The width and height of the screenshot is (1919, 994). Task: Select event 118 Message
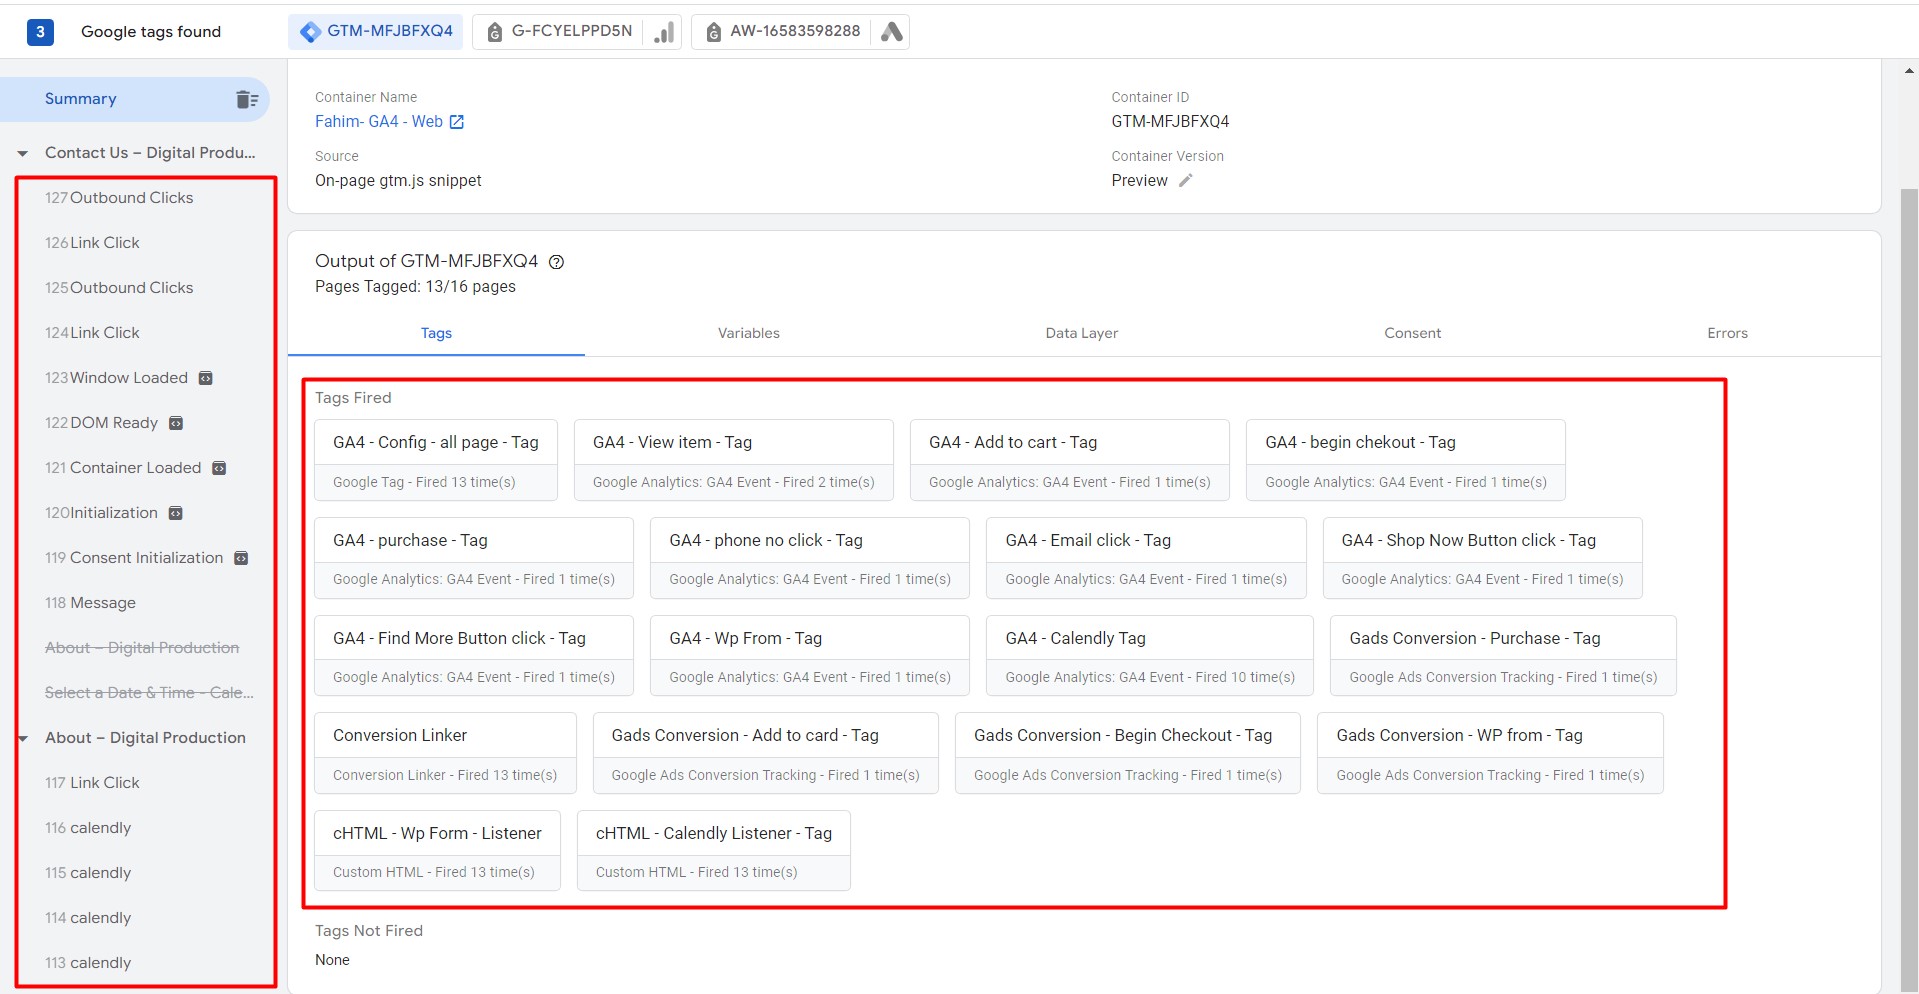point(90,603)
